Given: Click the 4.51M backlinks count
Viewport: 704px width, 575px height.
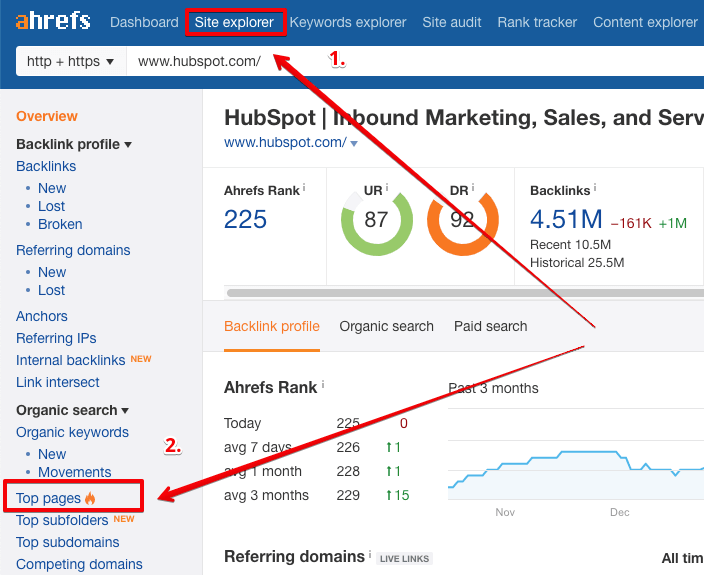Looking at the screenshot, I should pos(566,219).
